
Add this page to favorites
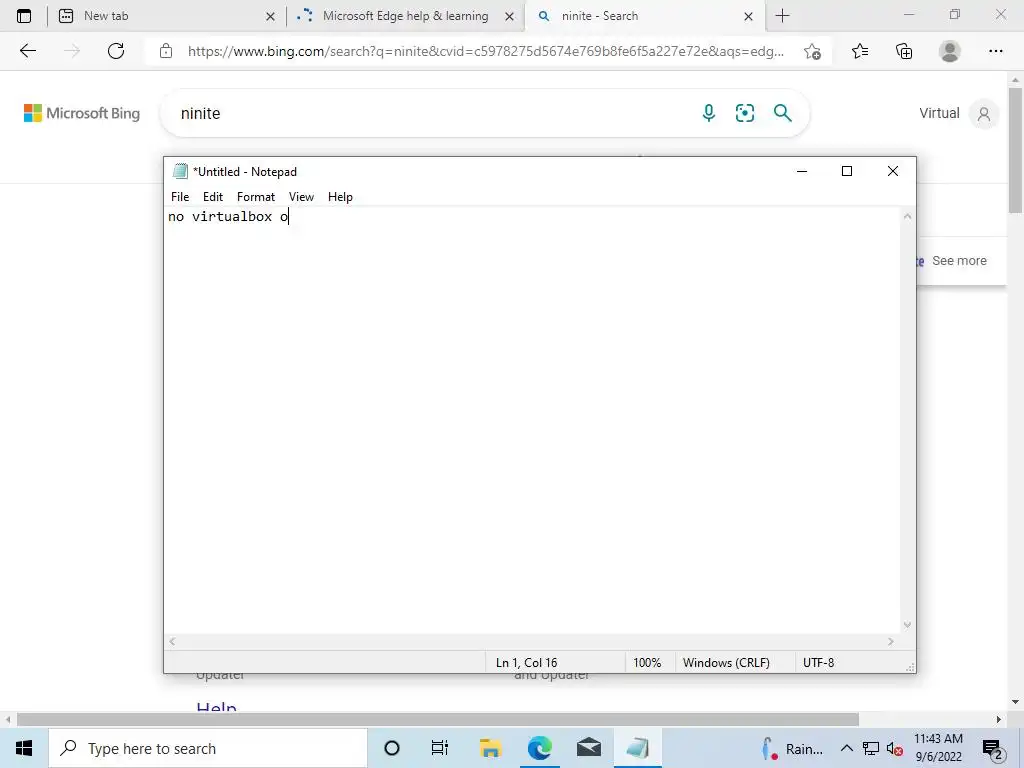(x=812, y=51)
